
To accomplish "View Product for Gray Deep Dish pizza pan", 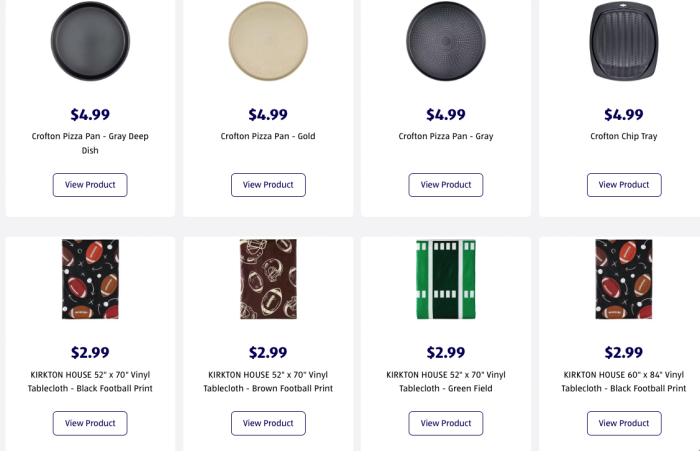I will tap(90, 185).
